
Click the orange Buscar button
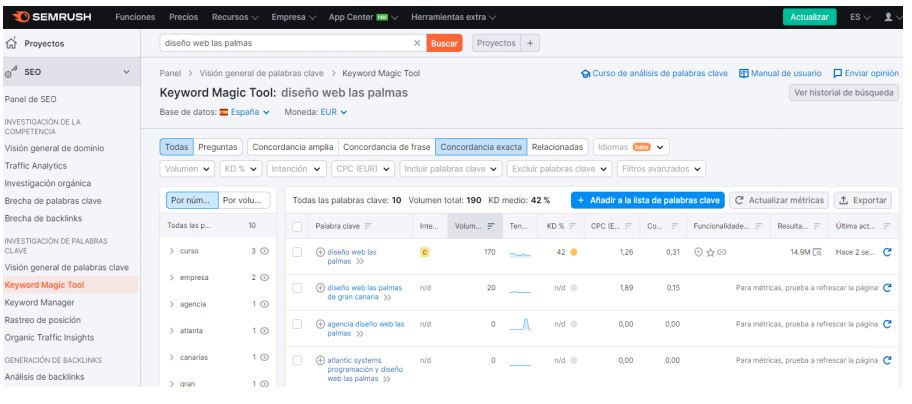click(x=444, y=43)
